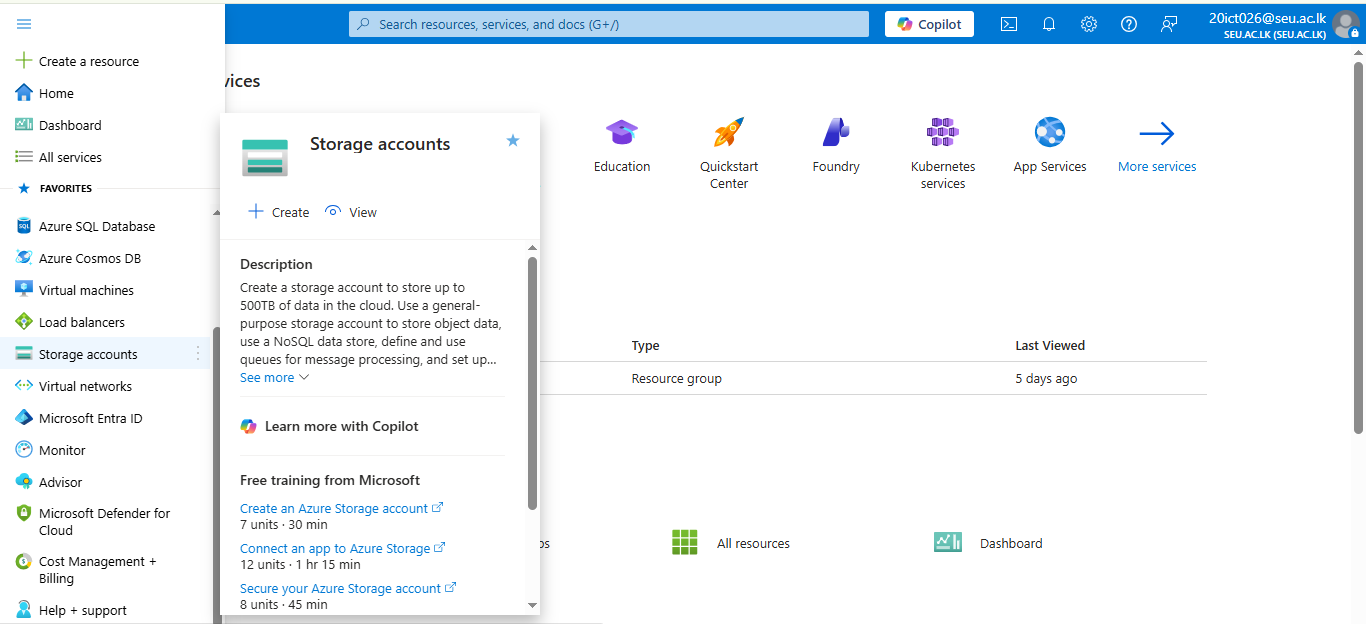This screenshot has height=624, width=1366.
Task: Click the Azure Cosmos DB icon
Action: tap(24, 258)
